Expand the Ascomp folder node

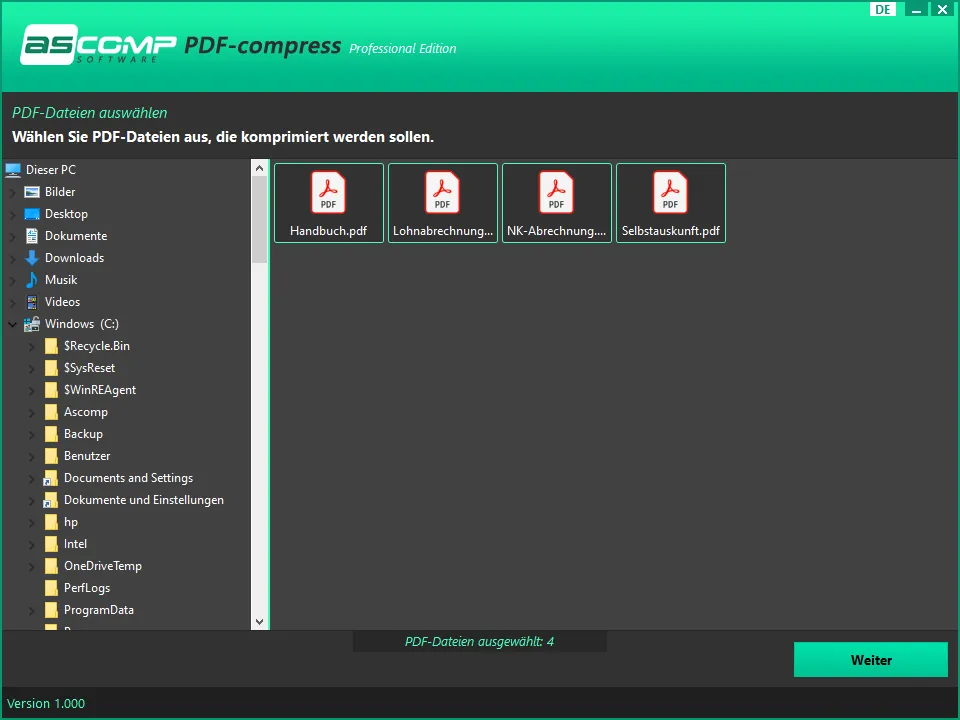pyautogui.click(x=32, y=413)
